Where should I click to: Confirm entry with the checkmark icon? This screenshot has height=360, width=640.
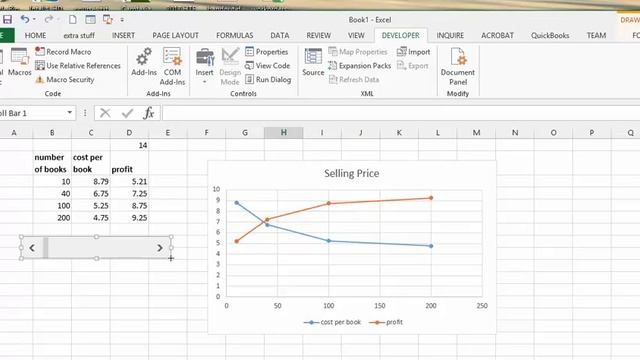(x=127, y=113)
